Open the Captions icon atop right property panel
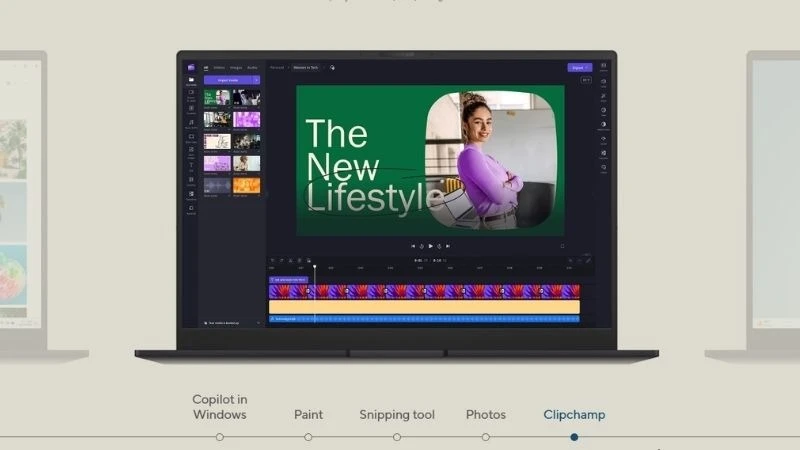Viewport: 800px width, 450px height. coord(604,66)
